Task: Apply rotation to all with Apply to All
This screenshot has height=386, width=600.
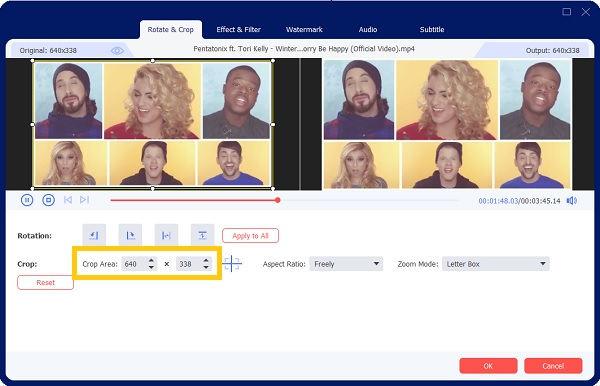Action: point(250,236)
